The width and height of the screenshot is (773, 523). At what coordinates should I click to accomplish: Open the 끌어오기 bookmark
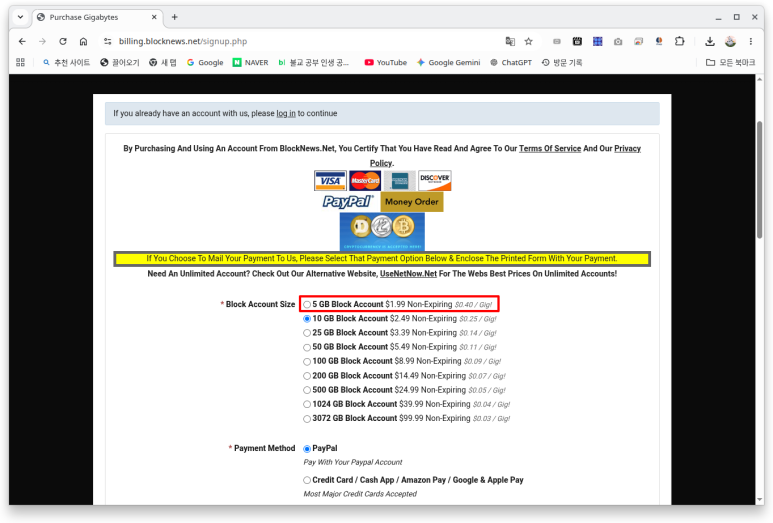120,63
